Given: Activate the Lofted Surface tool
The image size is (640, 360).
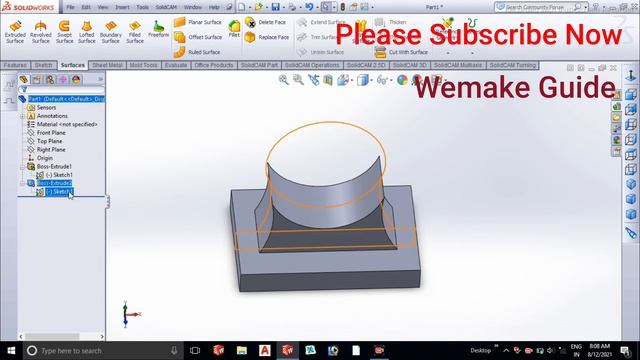Looking at the screenshot, I should (x=87, y=32).
